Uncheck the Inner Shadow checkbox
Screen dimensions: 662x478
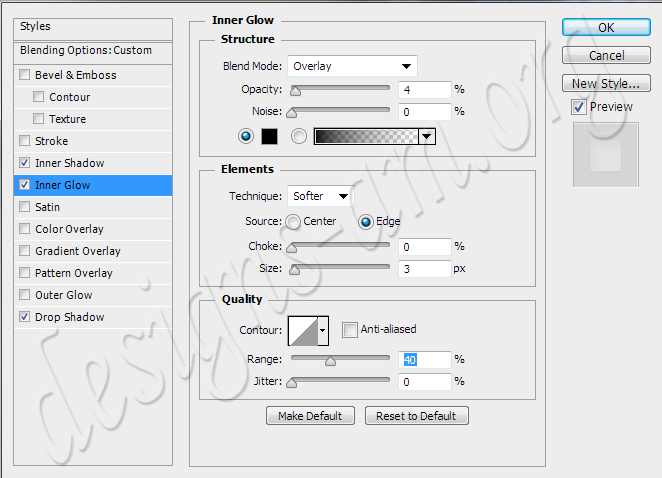pyautogui.click(x=25, y=163)
